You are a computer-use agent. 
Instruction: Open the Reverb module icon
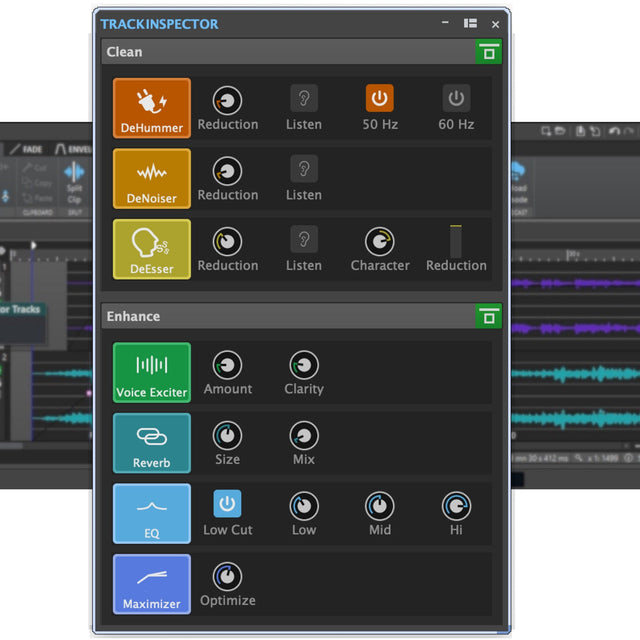(151, 443)
